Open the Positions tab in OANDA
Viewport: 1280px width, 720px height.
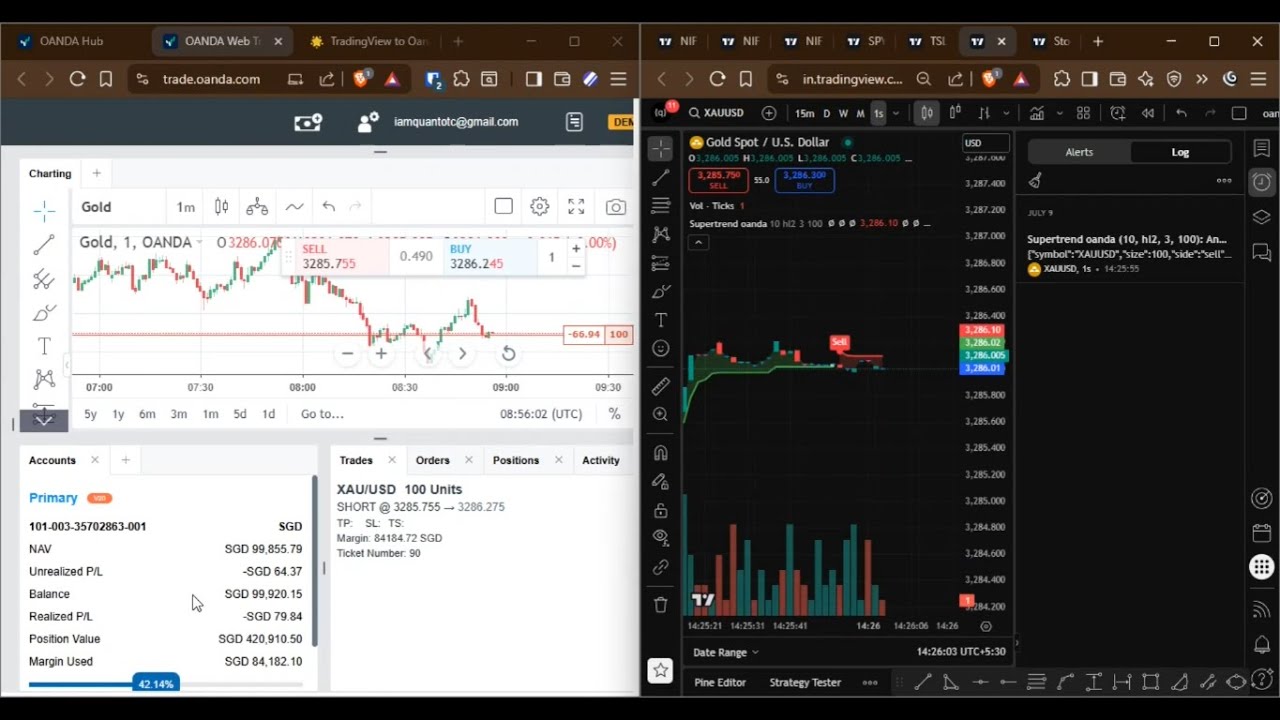tap(516, 460)
